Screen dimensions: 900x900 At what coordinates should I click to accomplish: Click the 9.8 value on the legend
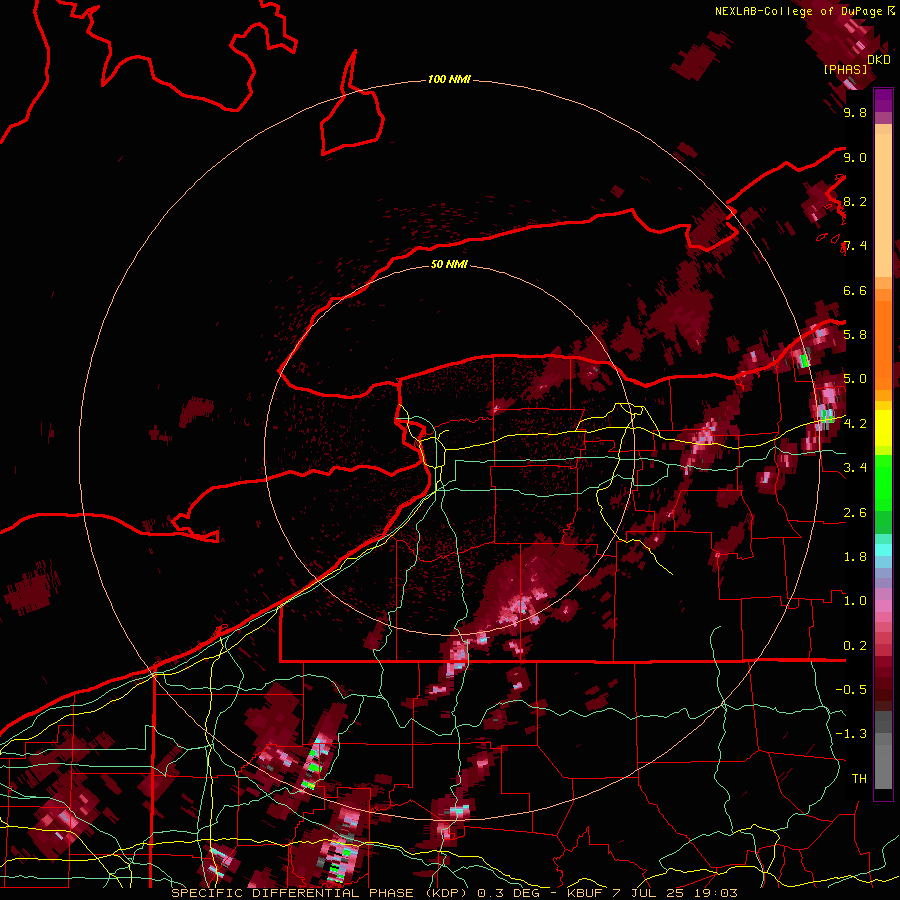[855, 113]
